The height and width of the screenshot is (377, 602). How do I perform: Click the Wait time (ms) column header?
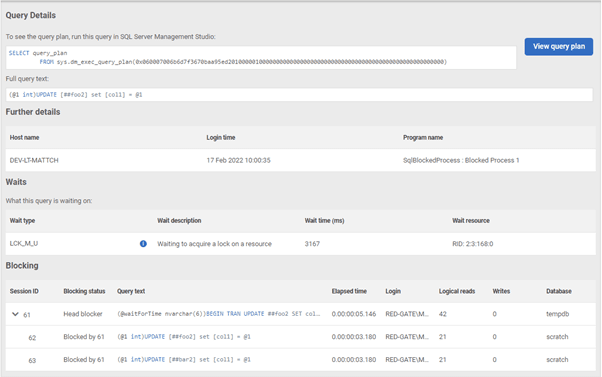[324, 220]
